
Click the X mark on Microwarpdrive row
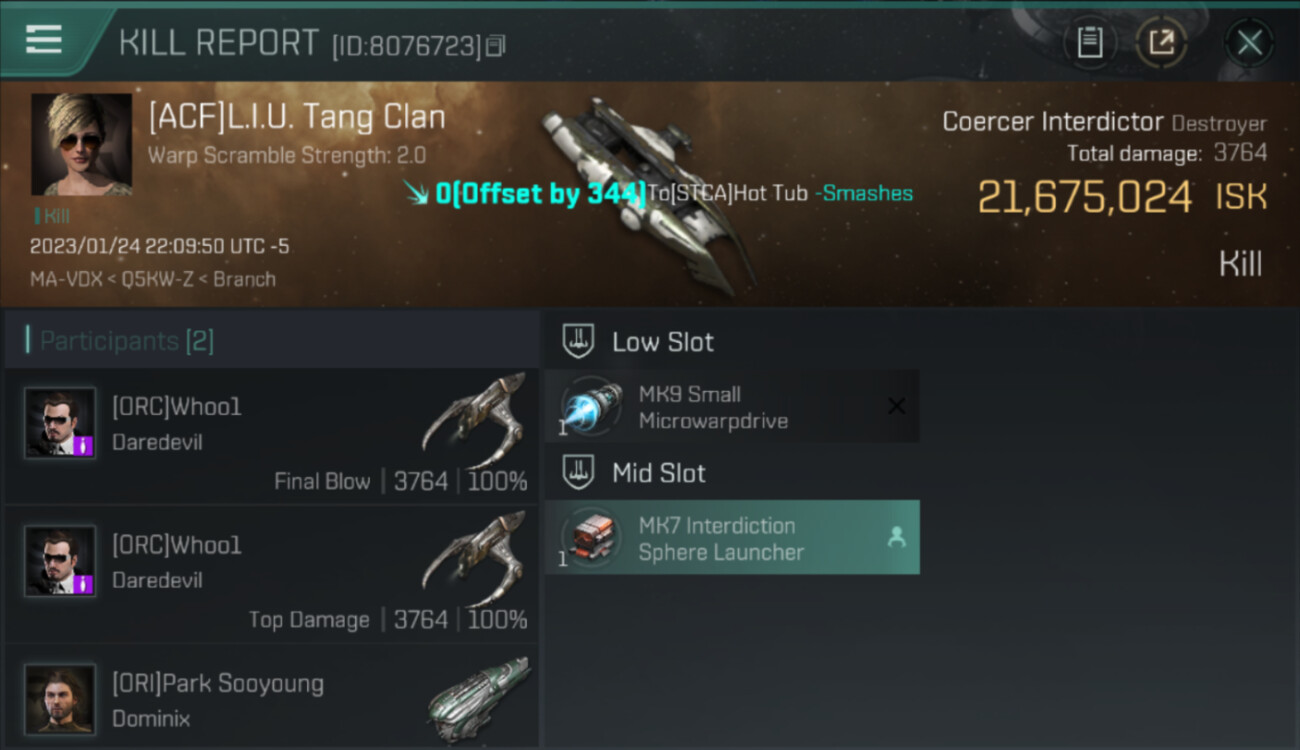[896, 406]
